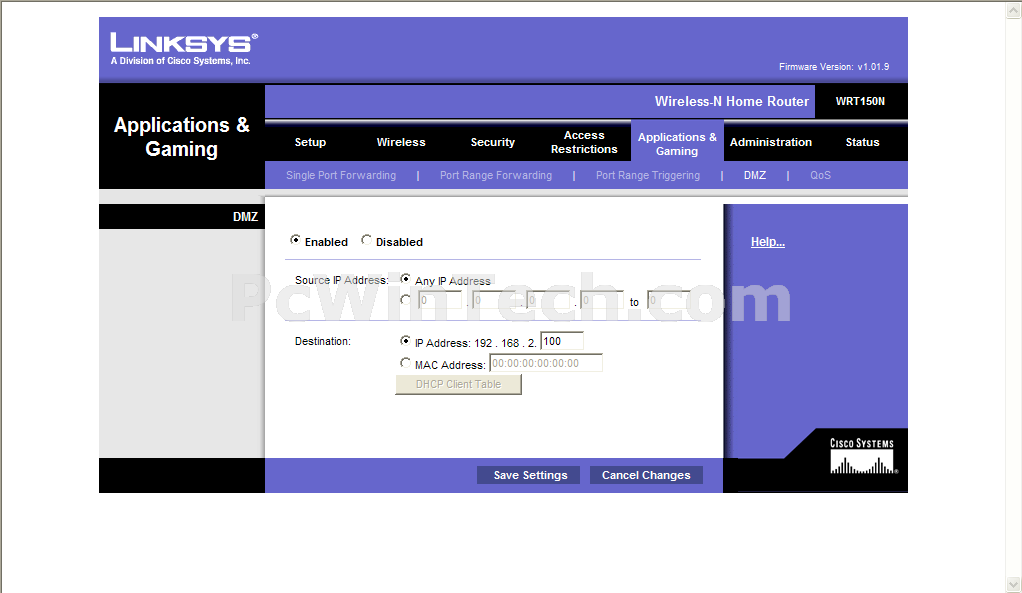Click the DMZ section label in sidebar
Viewport: 1022px width, 593px height.
pos(245,217)
